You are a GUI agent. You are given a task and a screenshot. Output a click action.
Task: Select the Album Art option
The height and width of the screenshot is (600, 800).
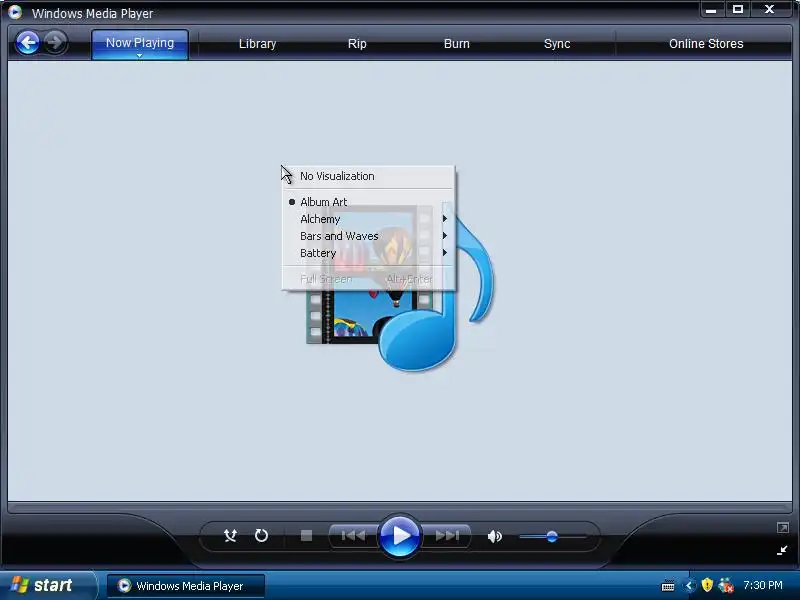368,202
